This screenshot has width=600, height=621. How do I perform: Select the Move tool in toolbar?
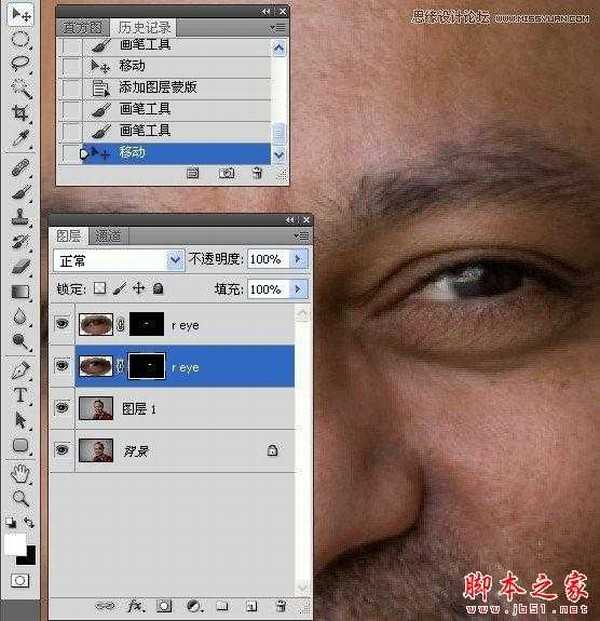pyautogui.click(x=21, y=15)
